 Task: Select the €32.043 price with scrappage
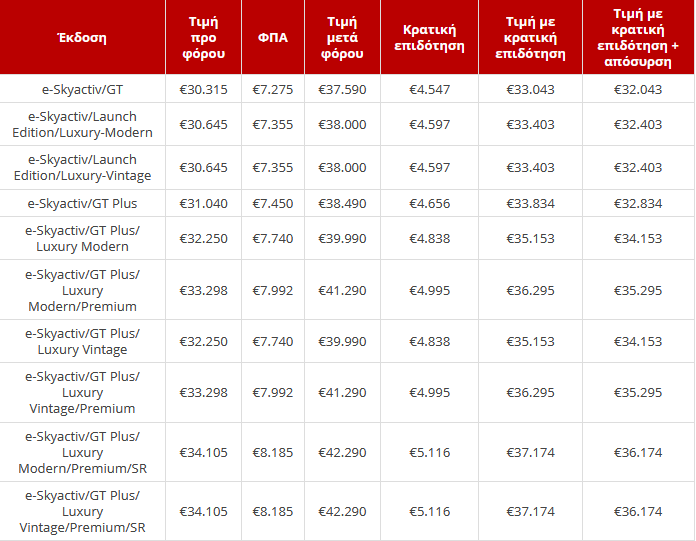(x=638, y=89)
